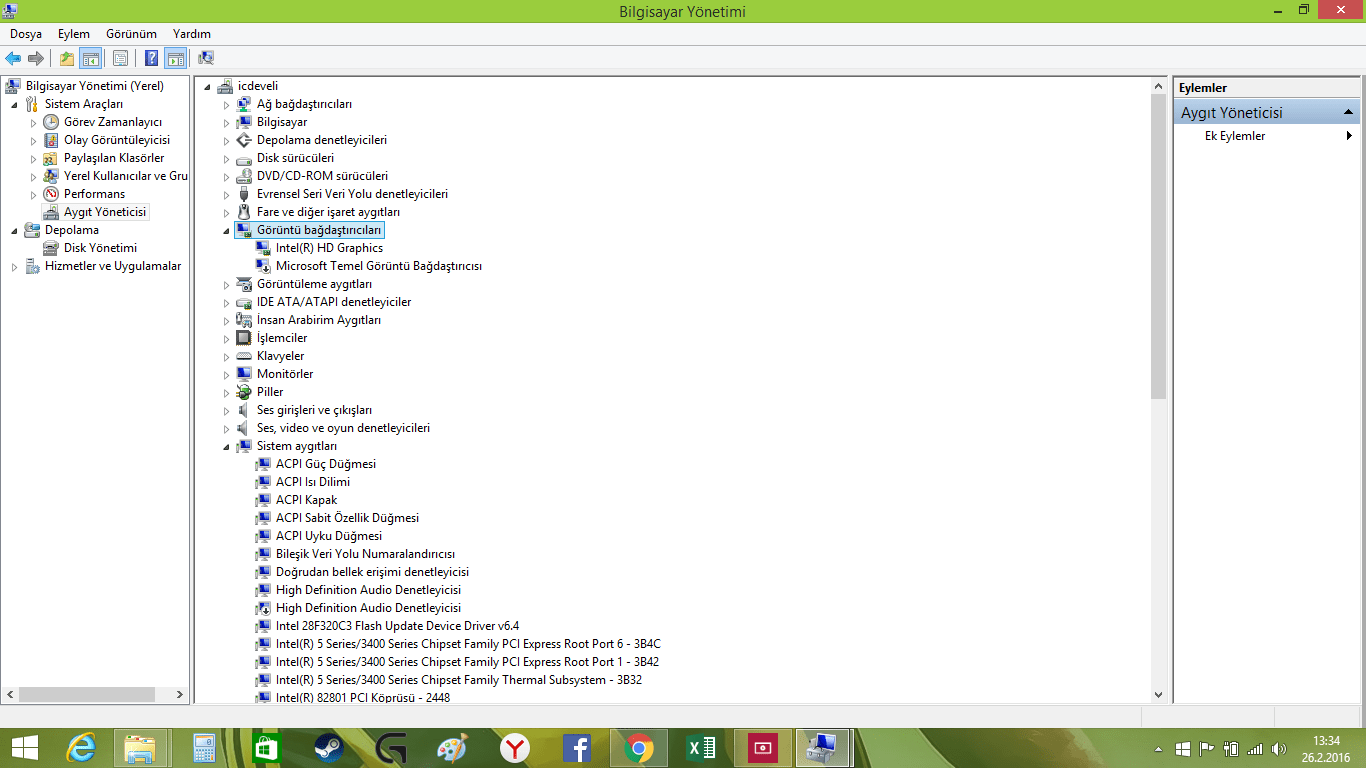1366x768 pixels.
Task: Select Paylaşılan Klasörler in the left tree
Action: tap(114, 158)
